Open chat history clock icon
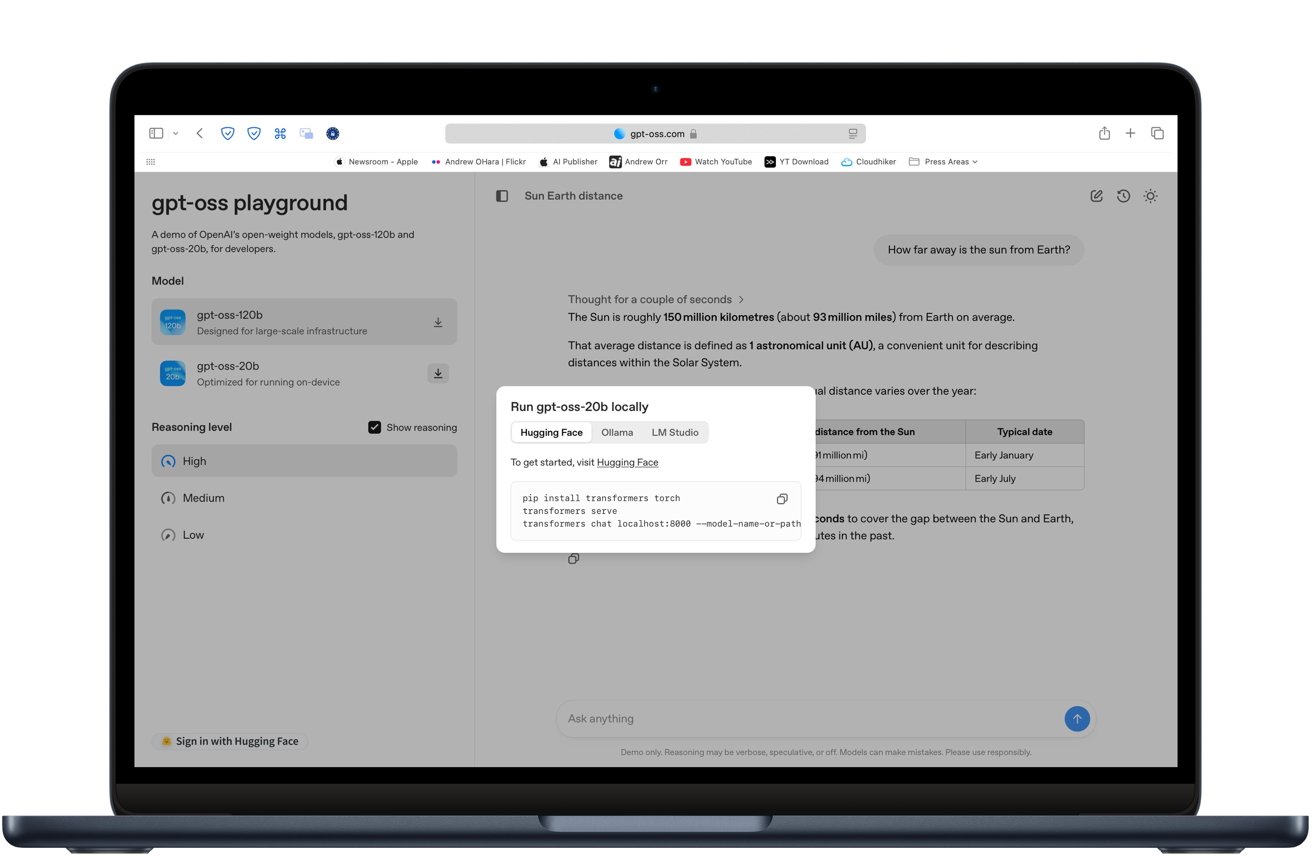The image size is (1312, 856). [1123, 196]
